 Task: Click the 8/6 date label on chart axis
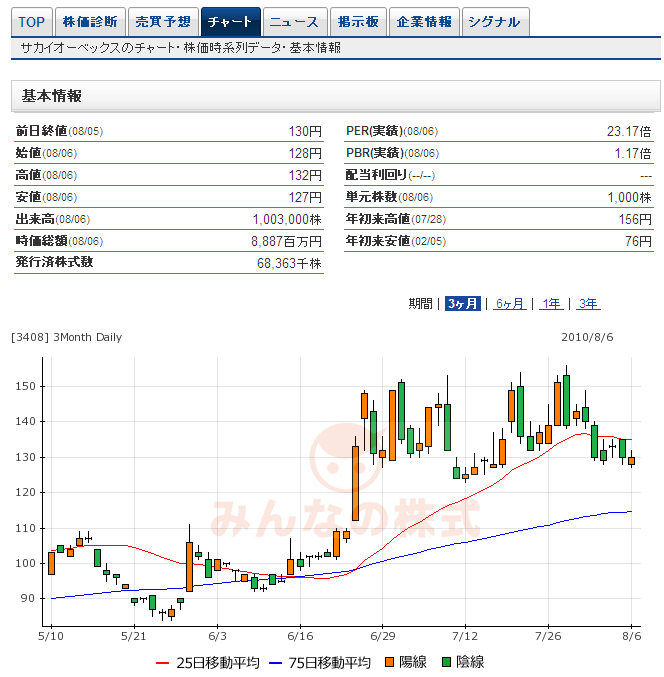(x=631, y=634)
